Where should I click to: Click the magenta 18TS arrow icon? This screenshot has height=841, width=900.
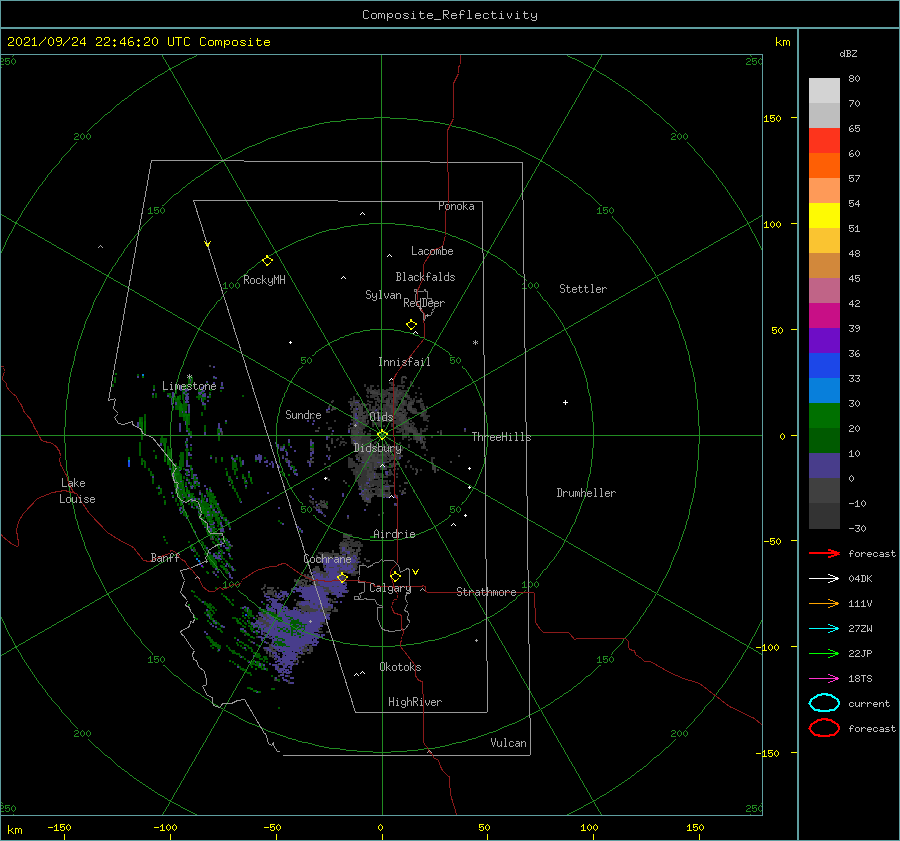pyautogui.click(x=824, y=679)
